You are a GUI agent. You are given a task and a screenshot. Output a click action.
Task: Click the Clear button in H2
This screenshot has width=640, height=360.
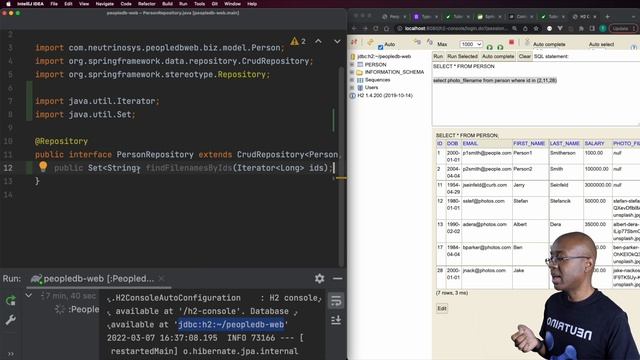coord(524,56)
